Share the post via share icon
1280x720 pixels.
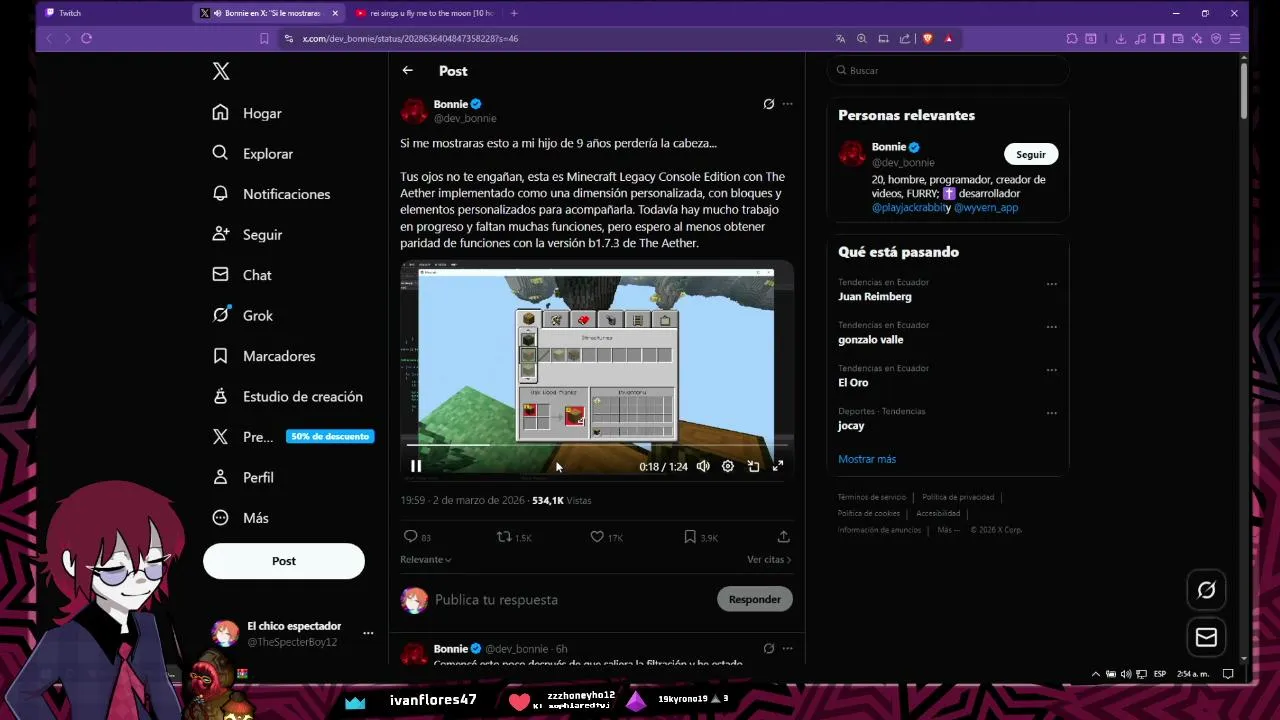coord(783,537)
